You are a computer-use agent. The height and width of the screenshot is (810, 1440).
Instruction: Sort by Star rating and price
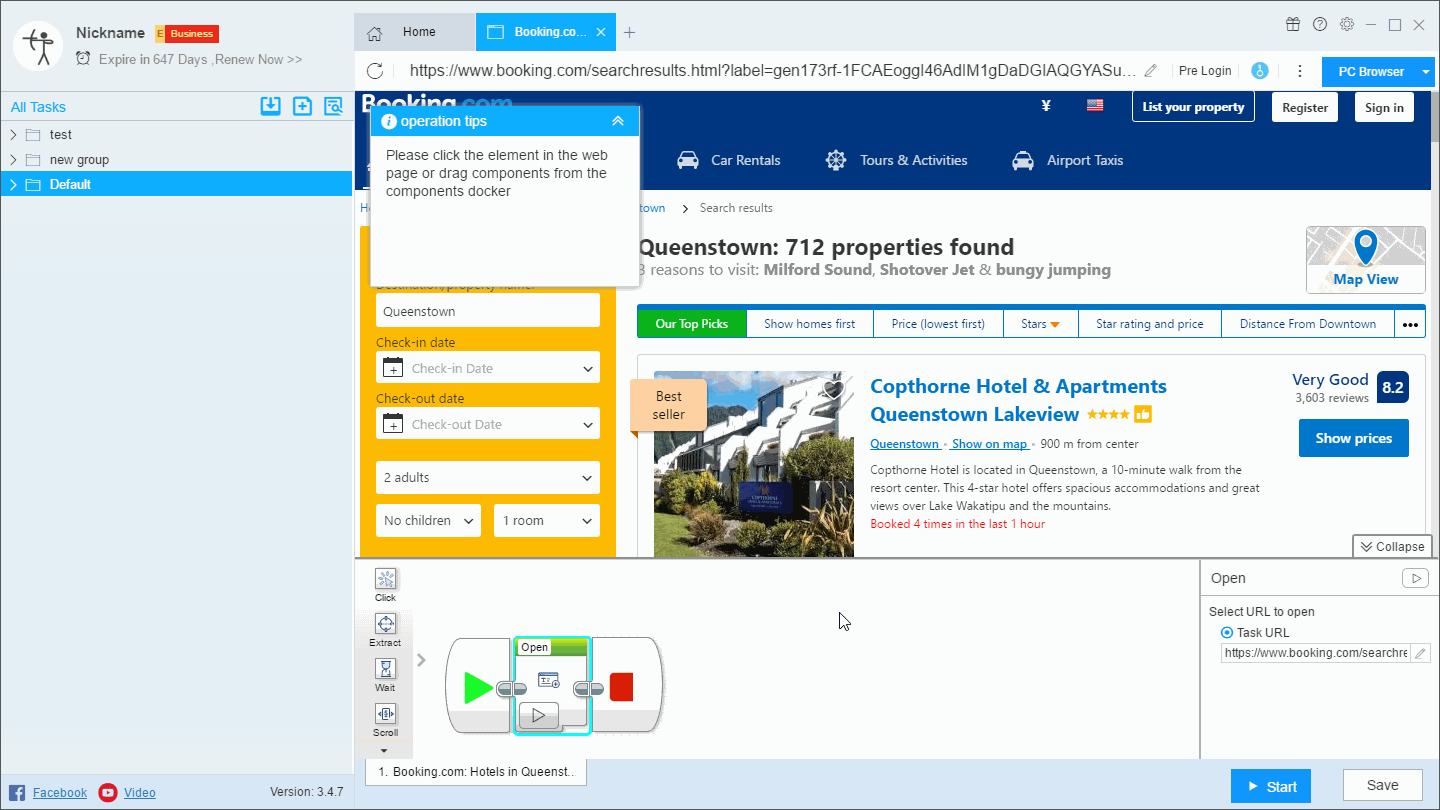[x=1150, y=324]
